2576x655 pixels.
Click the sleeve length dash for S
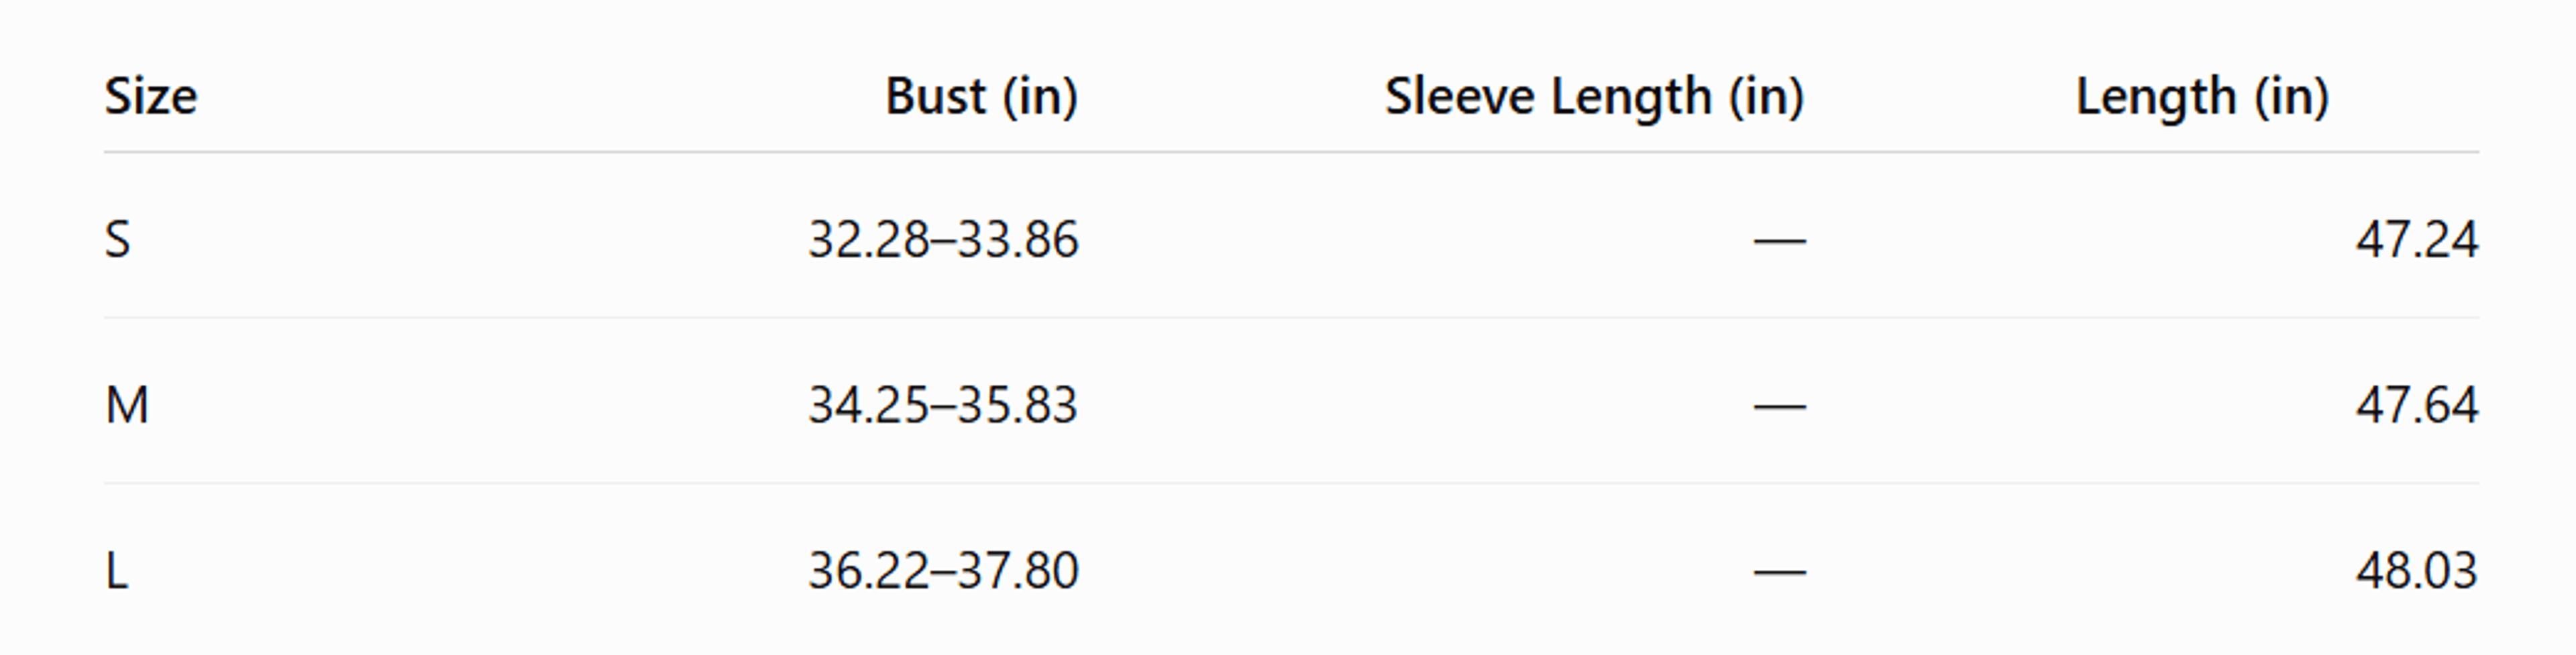(x=1780, y=241)
